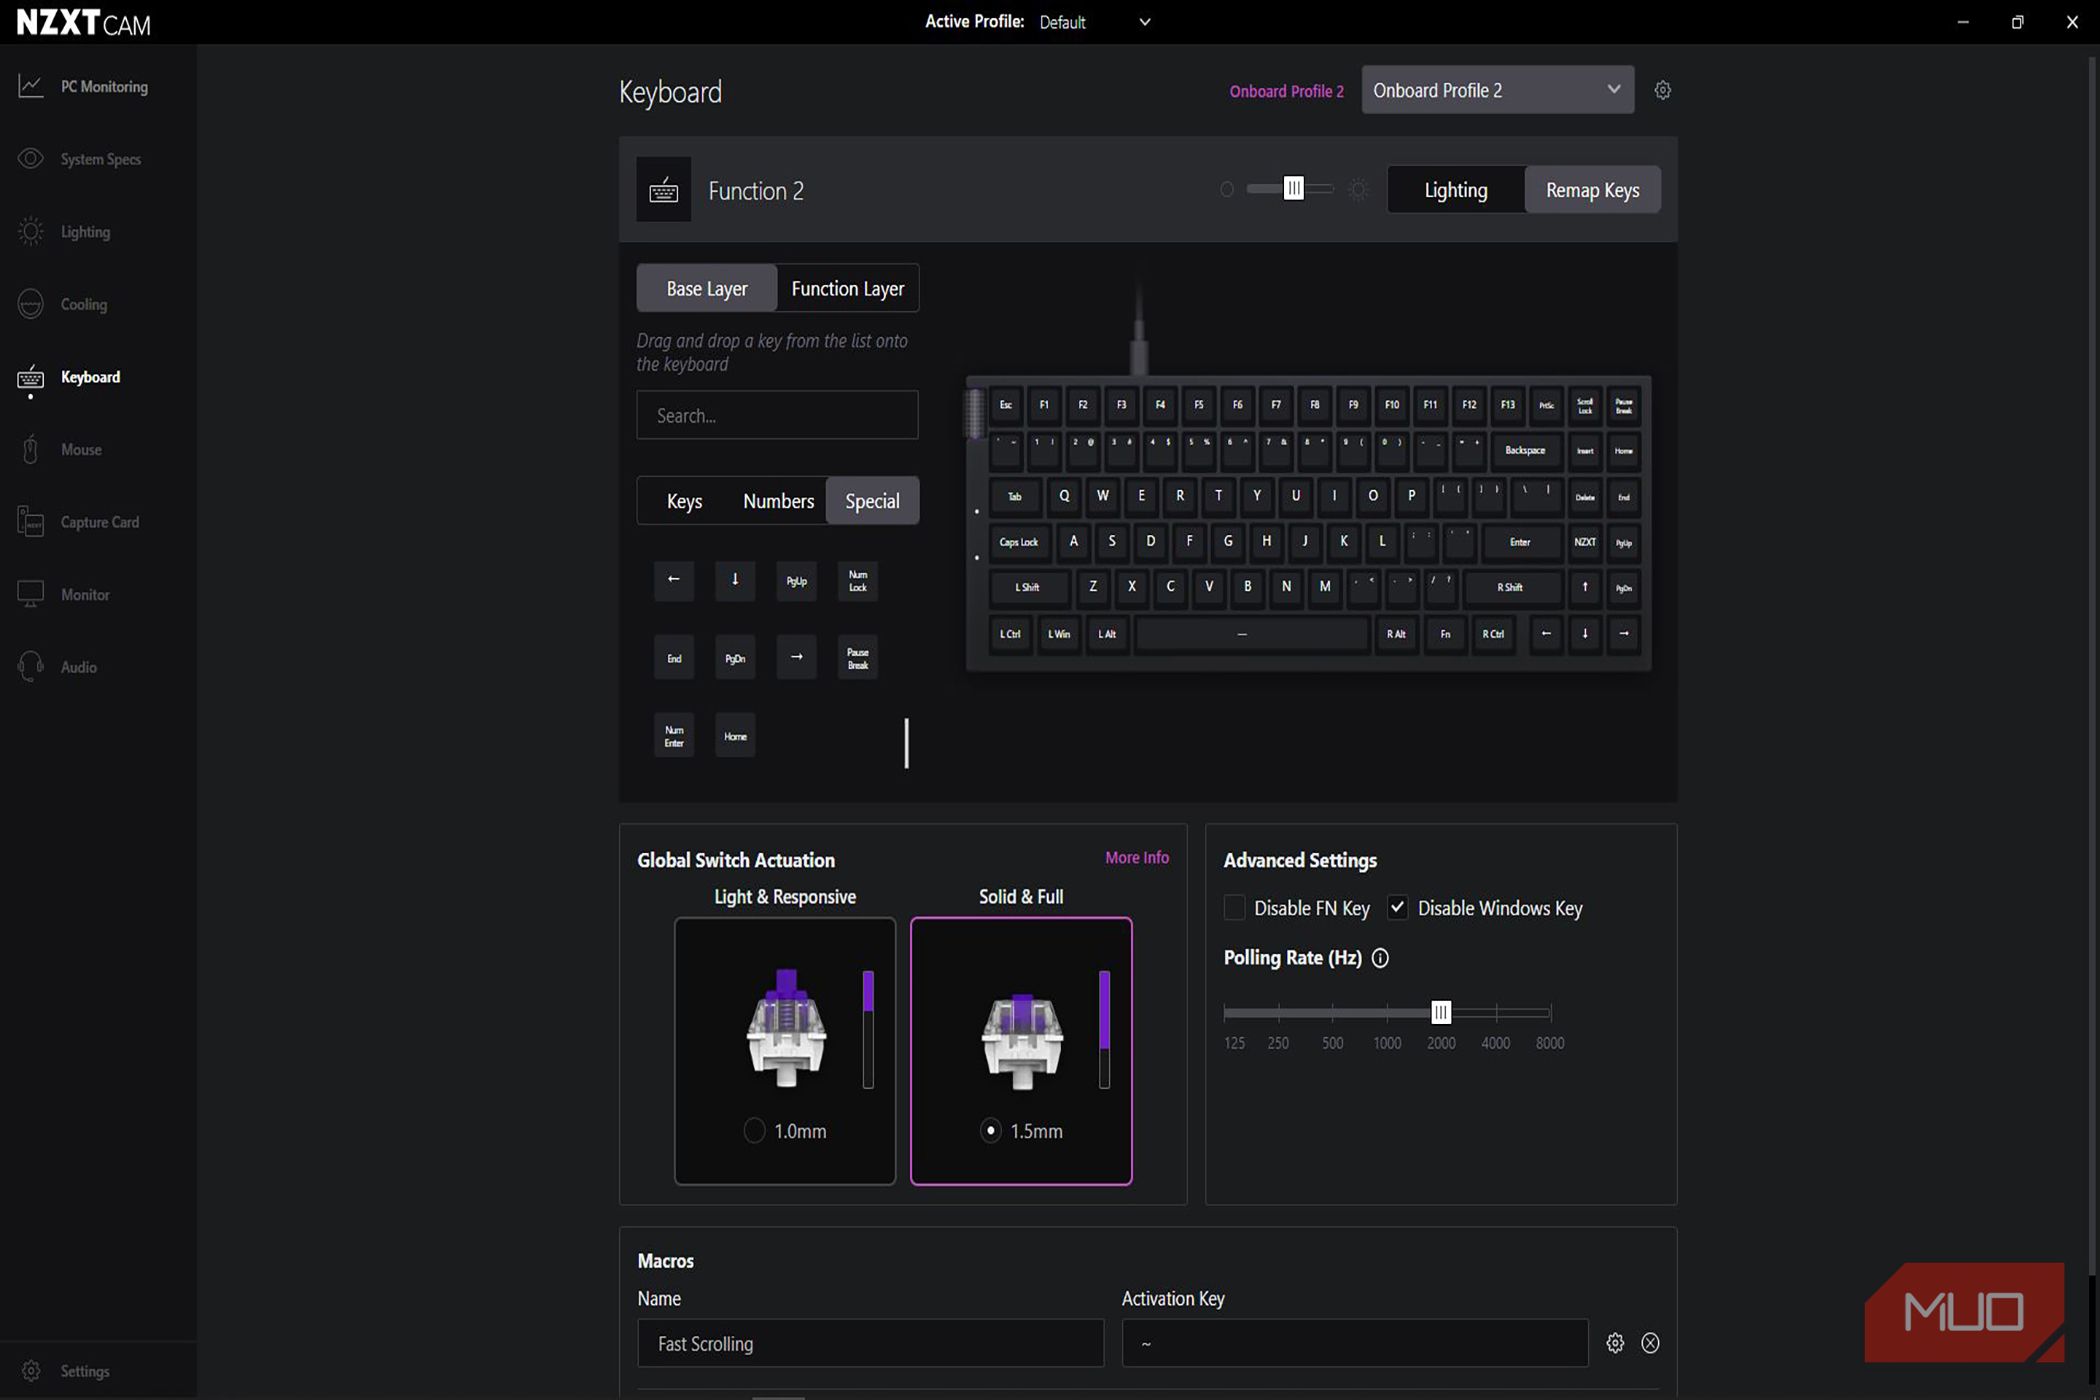Show the Special keys category
Screen dimensions: 2100x1400
coord(872,501)
